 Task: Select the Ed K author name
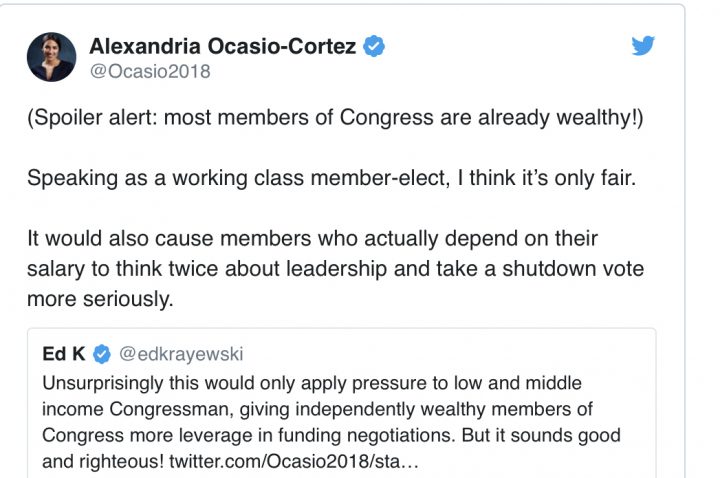click(64, 355)
